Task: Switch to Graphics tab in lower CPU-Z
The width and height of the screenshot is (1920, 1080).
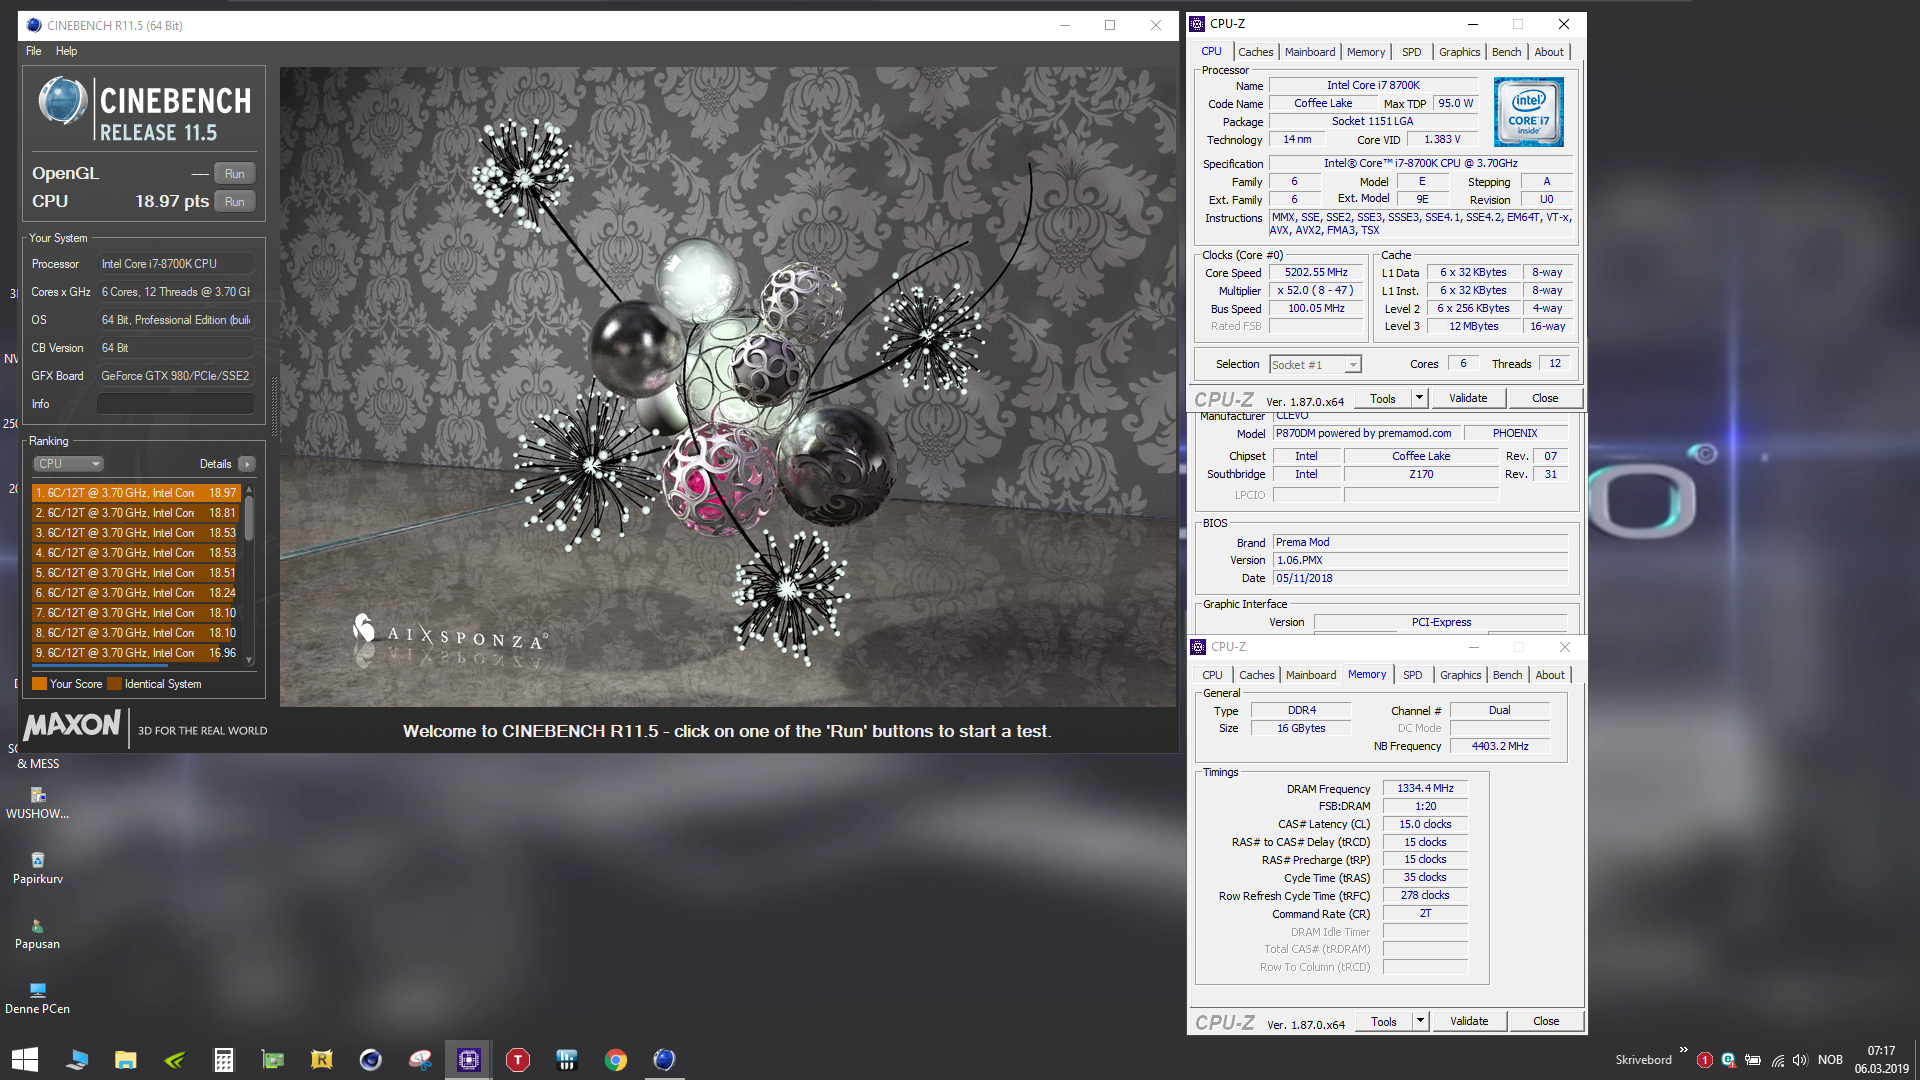Action: tap(1460, 675)
